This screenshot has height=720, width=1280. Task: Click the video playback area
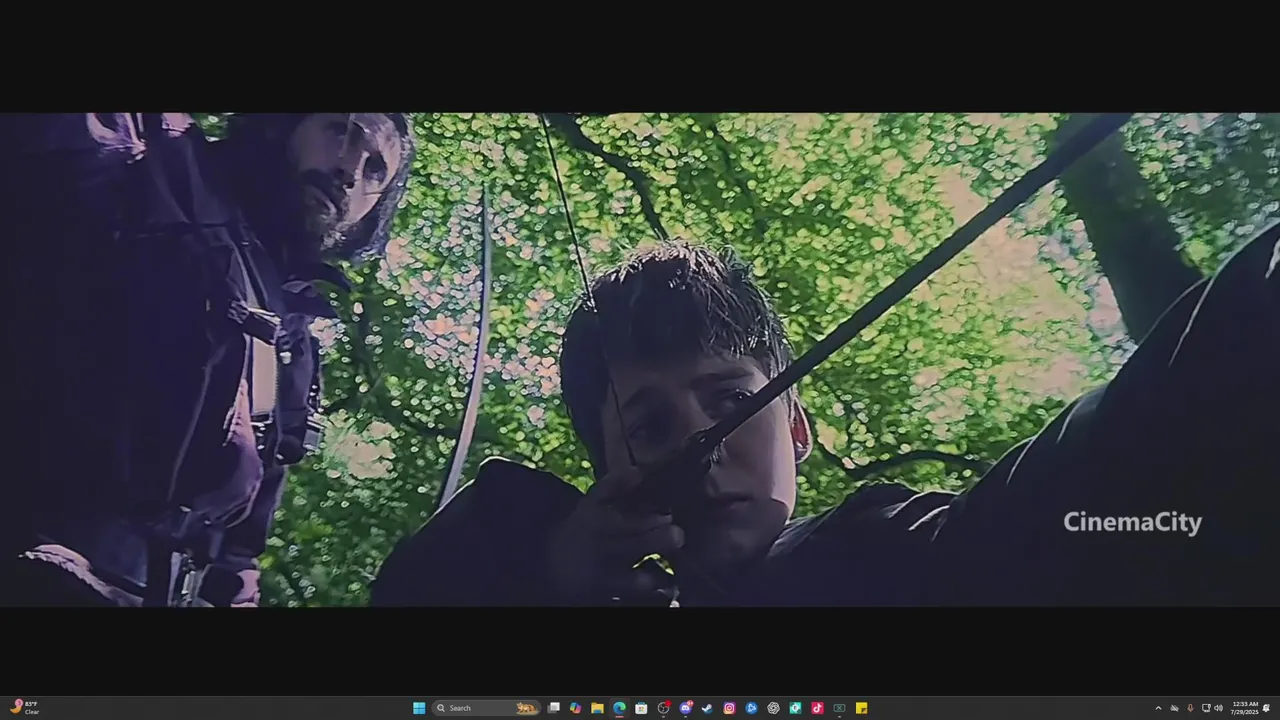(x=640, y=359)
